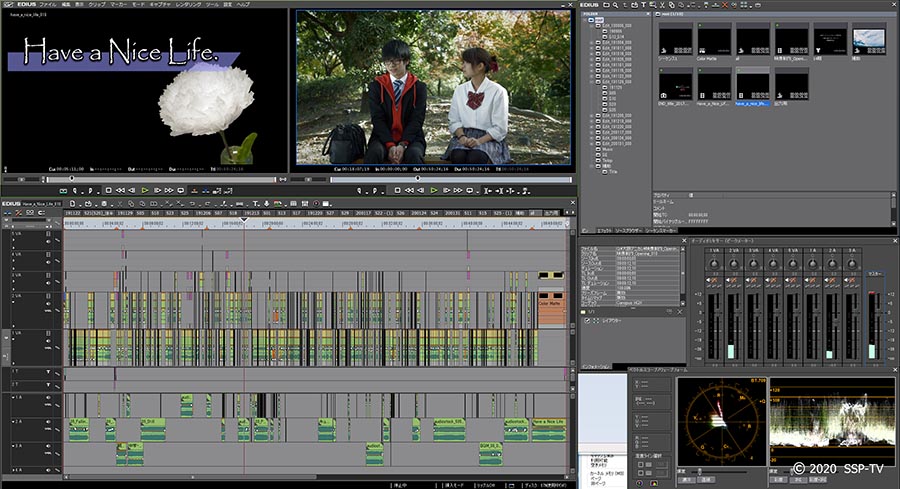Toggle the レイアウター checkbox in Information palette
This screenshot has width=900, height=489.
point(587,321)
